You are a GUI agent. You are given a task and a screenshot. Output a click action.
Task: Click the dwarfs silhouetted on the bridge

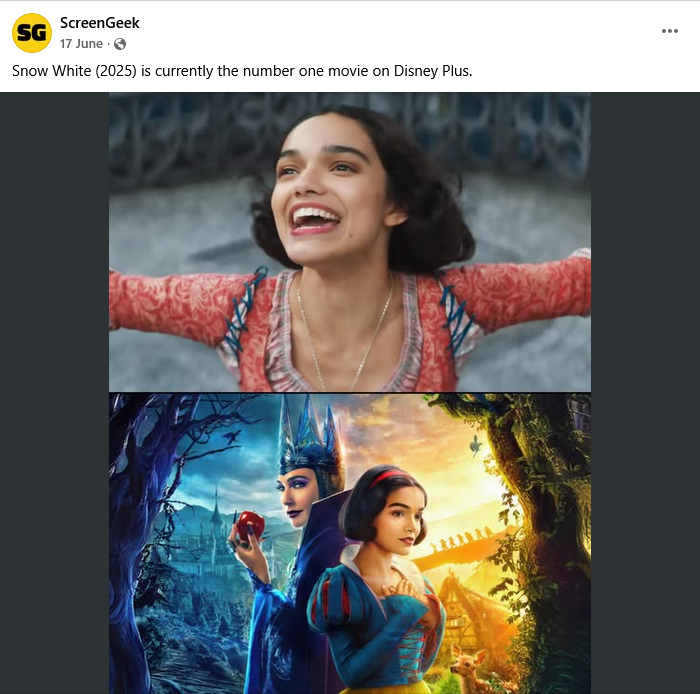(462, 540)
